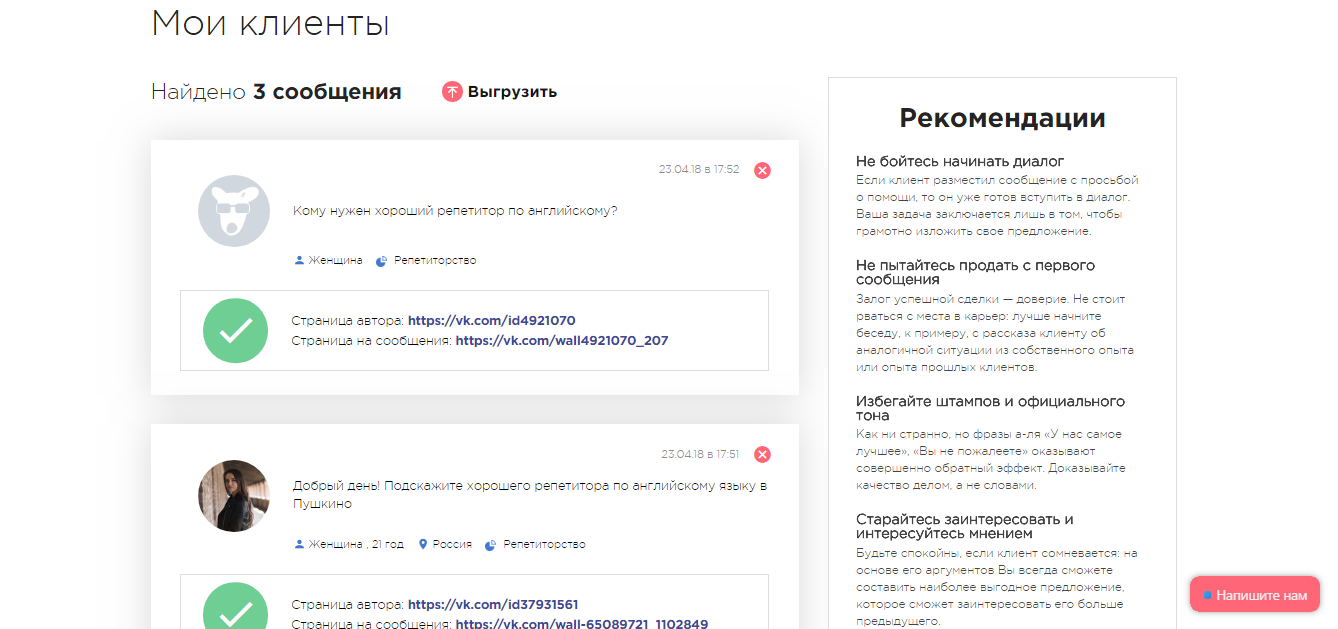
Task: Click the Мои клиенты page heading
Action: 272,22
